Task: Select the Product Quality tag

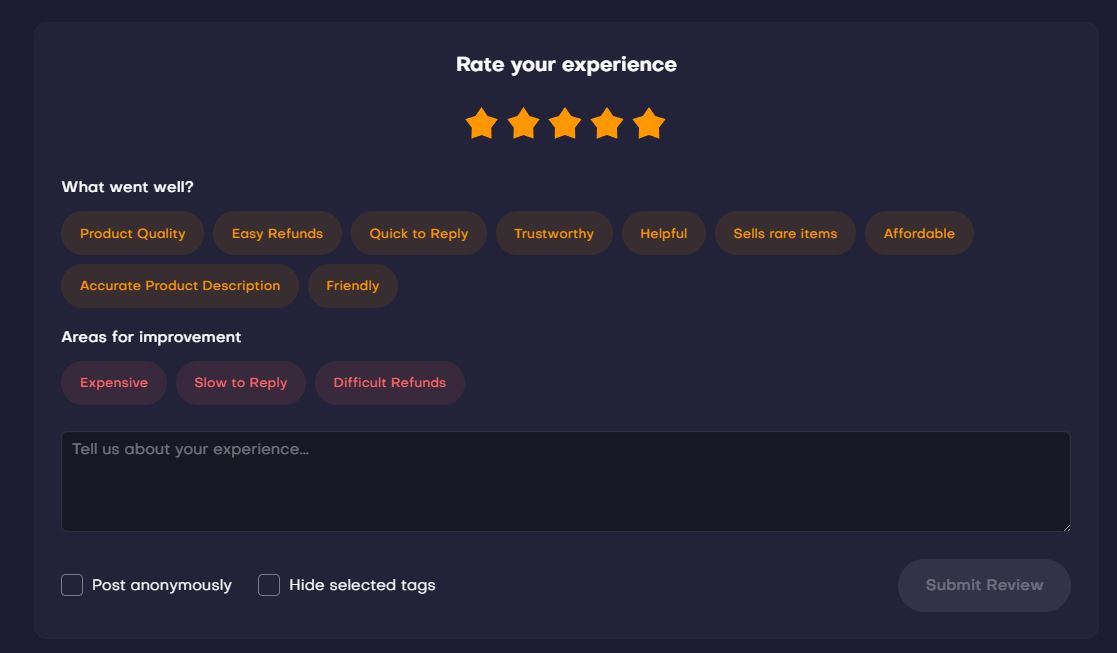Action: [132, 233]
